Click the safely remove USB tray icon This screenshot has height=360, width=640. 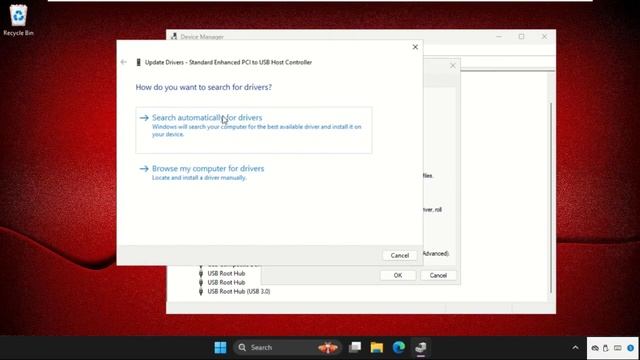click(x=606, y=348)
